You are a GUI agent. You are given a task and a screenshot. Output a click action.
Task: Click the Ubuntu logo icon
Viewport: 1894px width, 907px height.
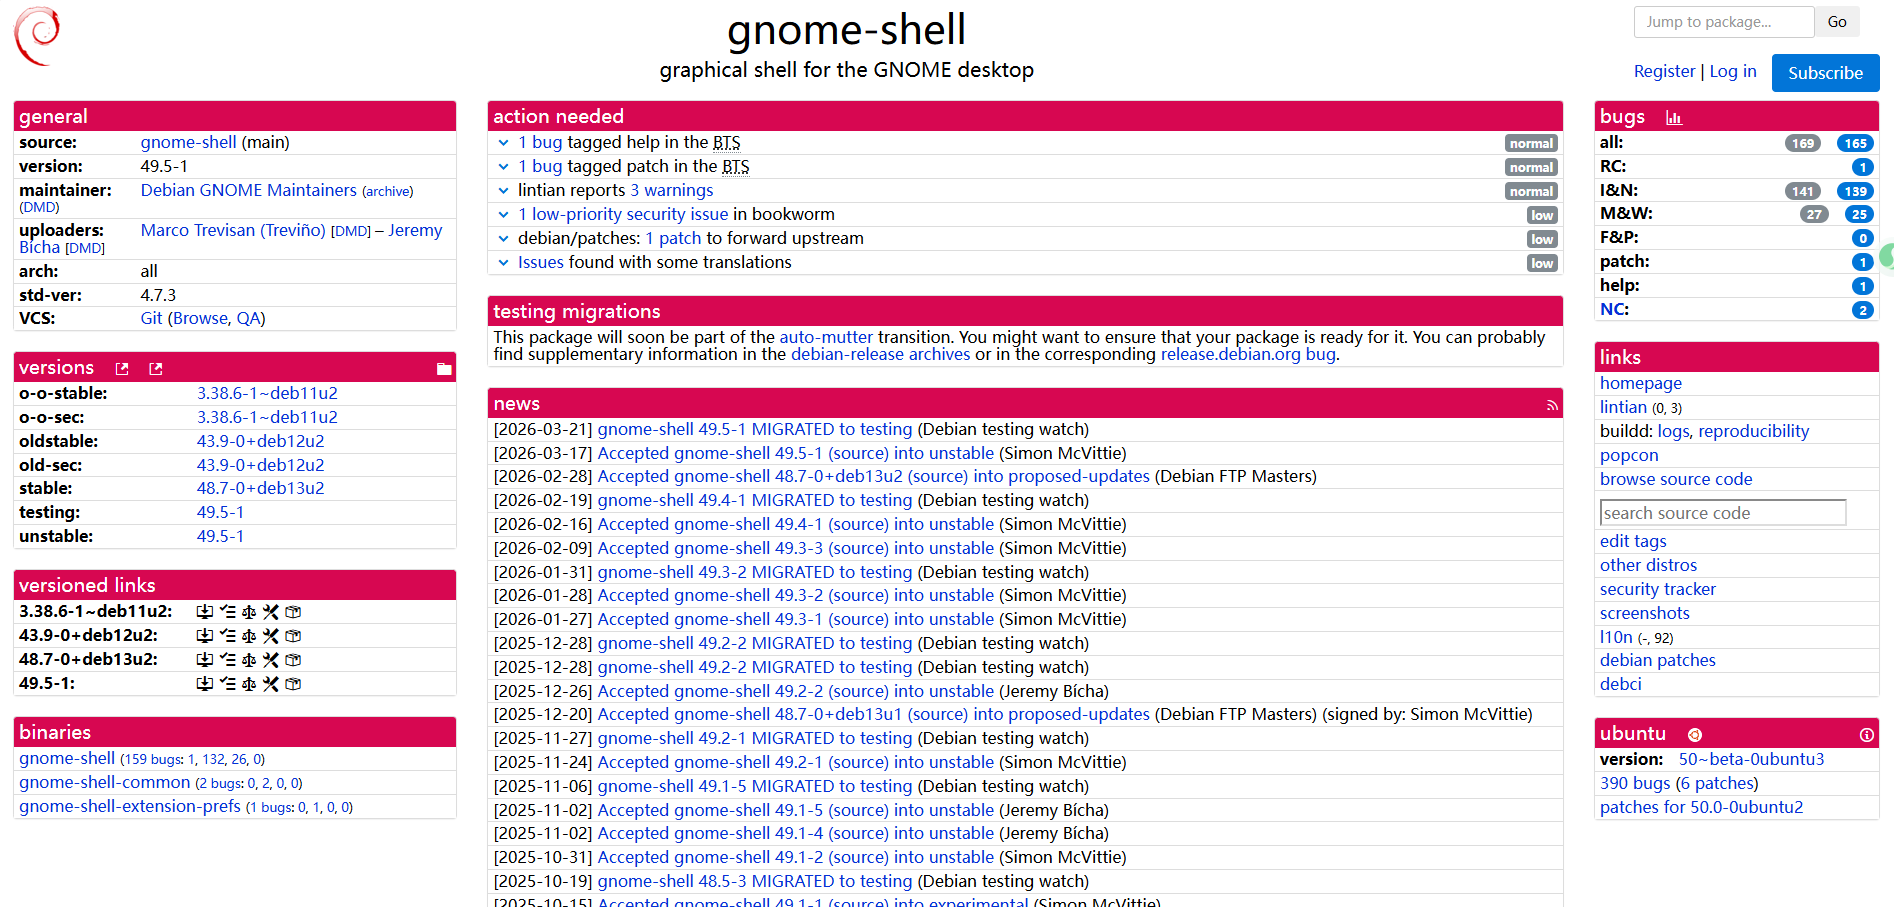[1695, 735]
